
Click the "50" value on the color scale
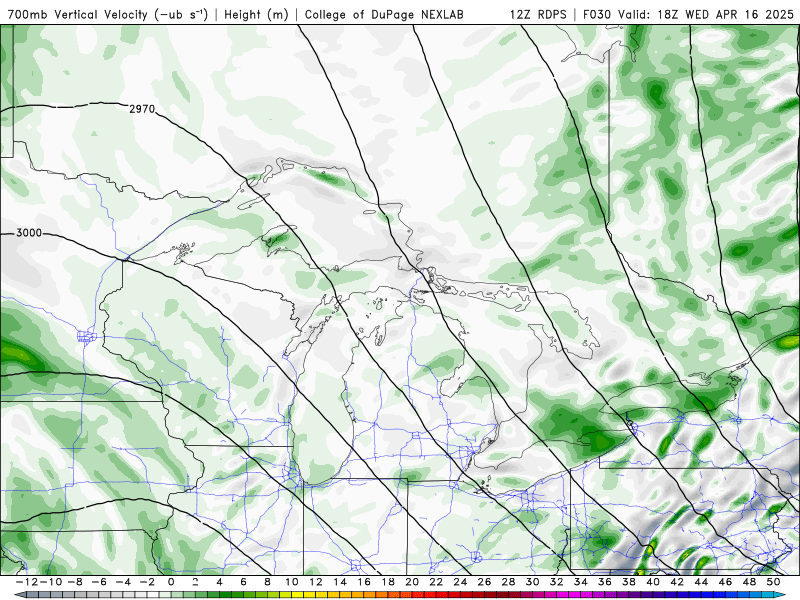click(x=773, y=582)
